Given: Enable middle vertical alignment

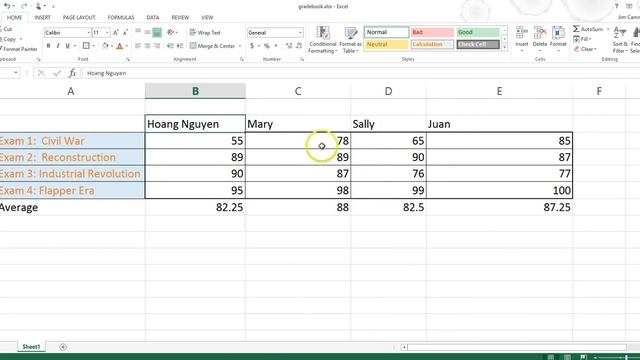Looking at the screenshot, I should pos(147,32).
